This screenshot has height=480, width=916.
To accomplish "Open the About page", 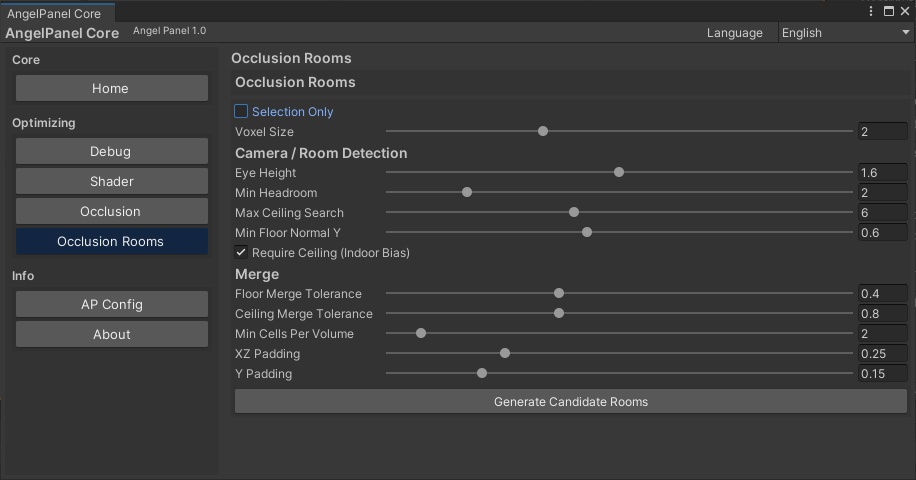I will coord(112,334).
